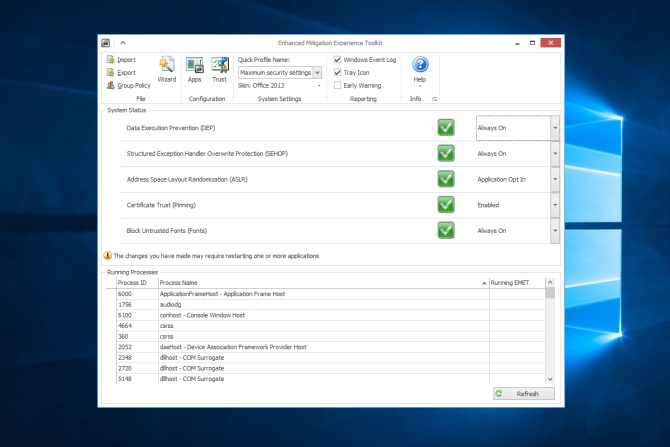Open the Skin Office 2013 dropdown
The height and width of the screenshot is (447, 670).
(319, 85)
